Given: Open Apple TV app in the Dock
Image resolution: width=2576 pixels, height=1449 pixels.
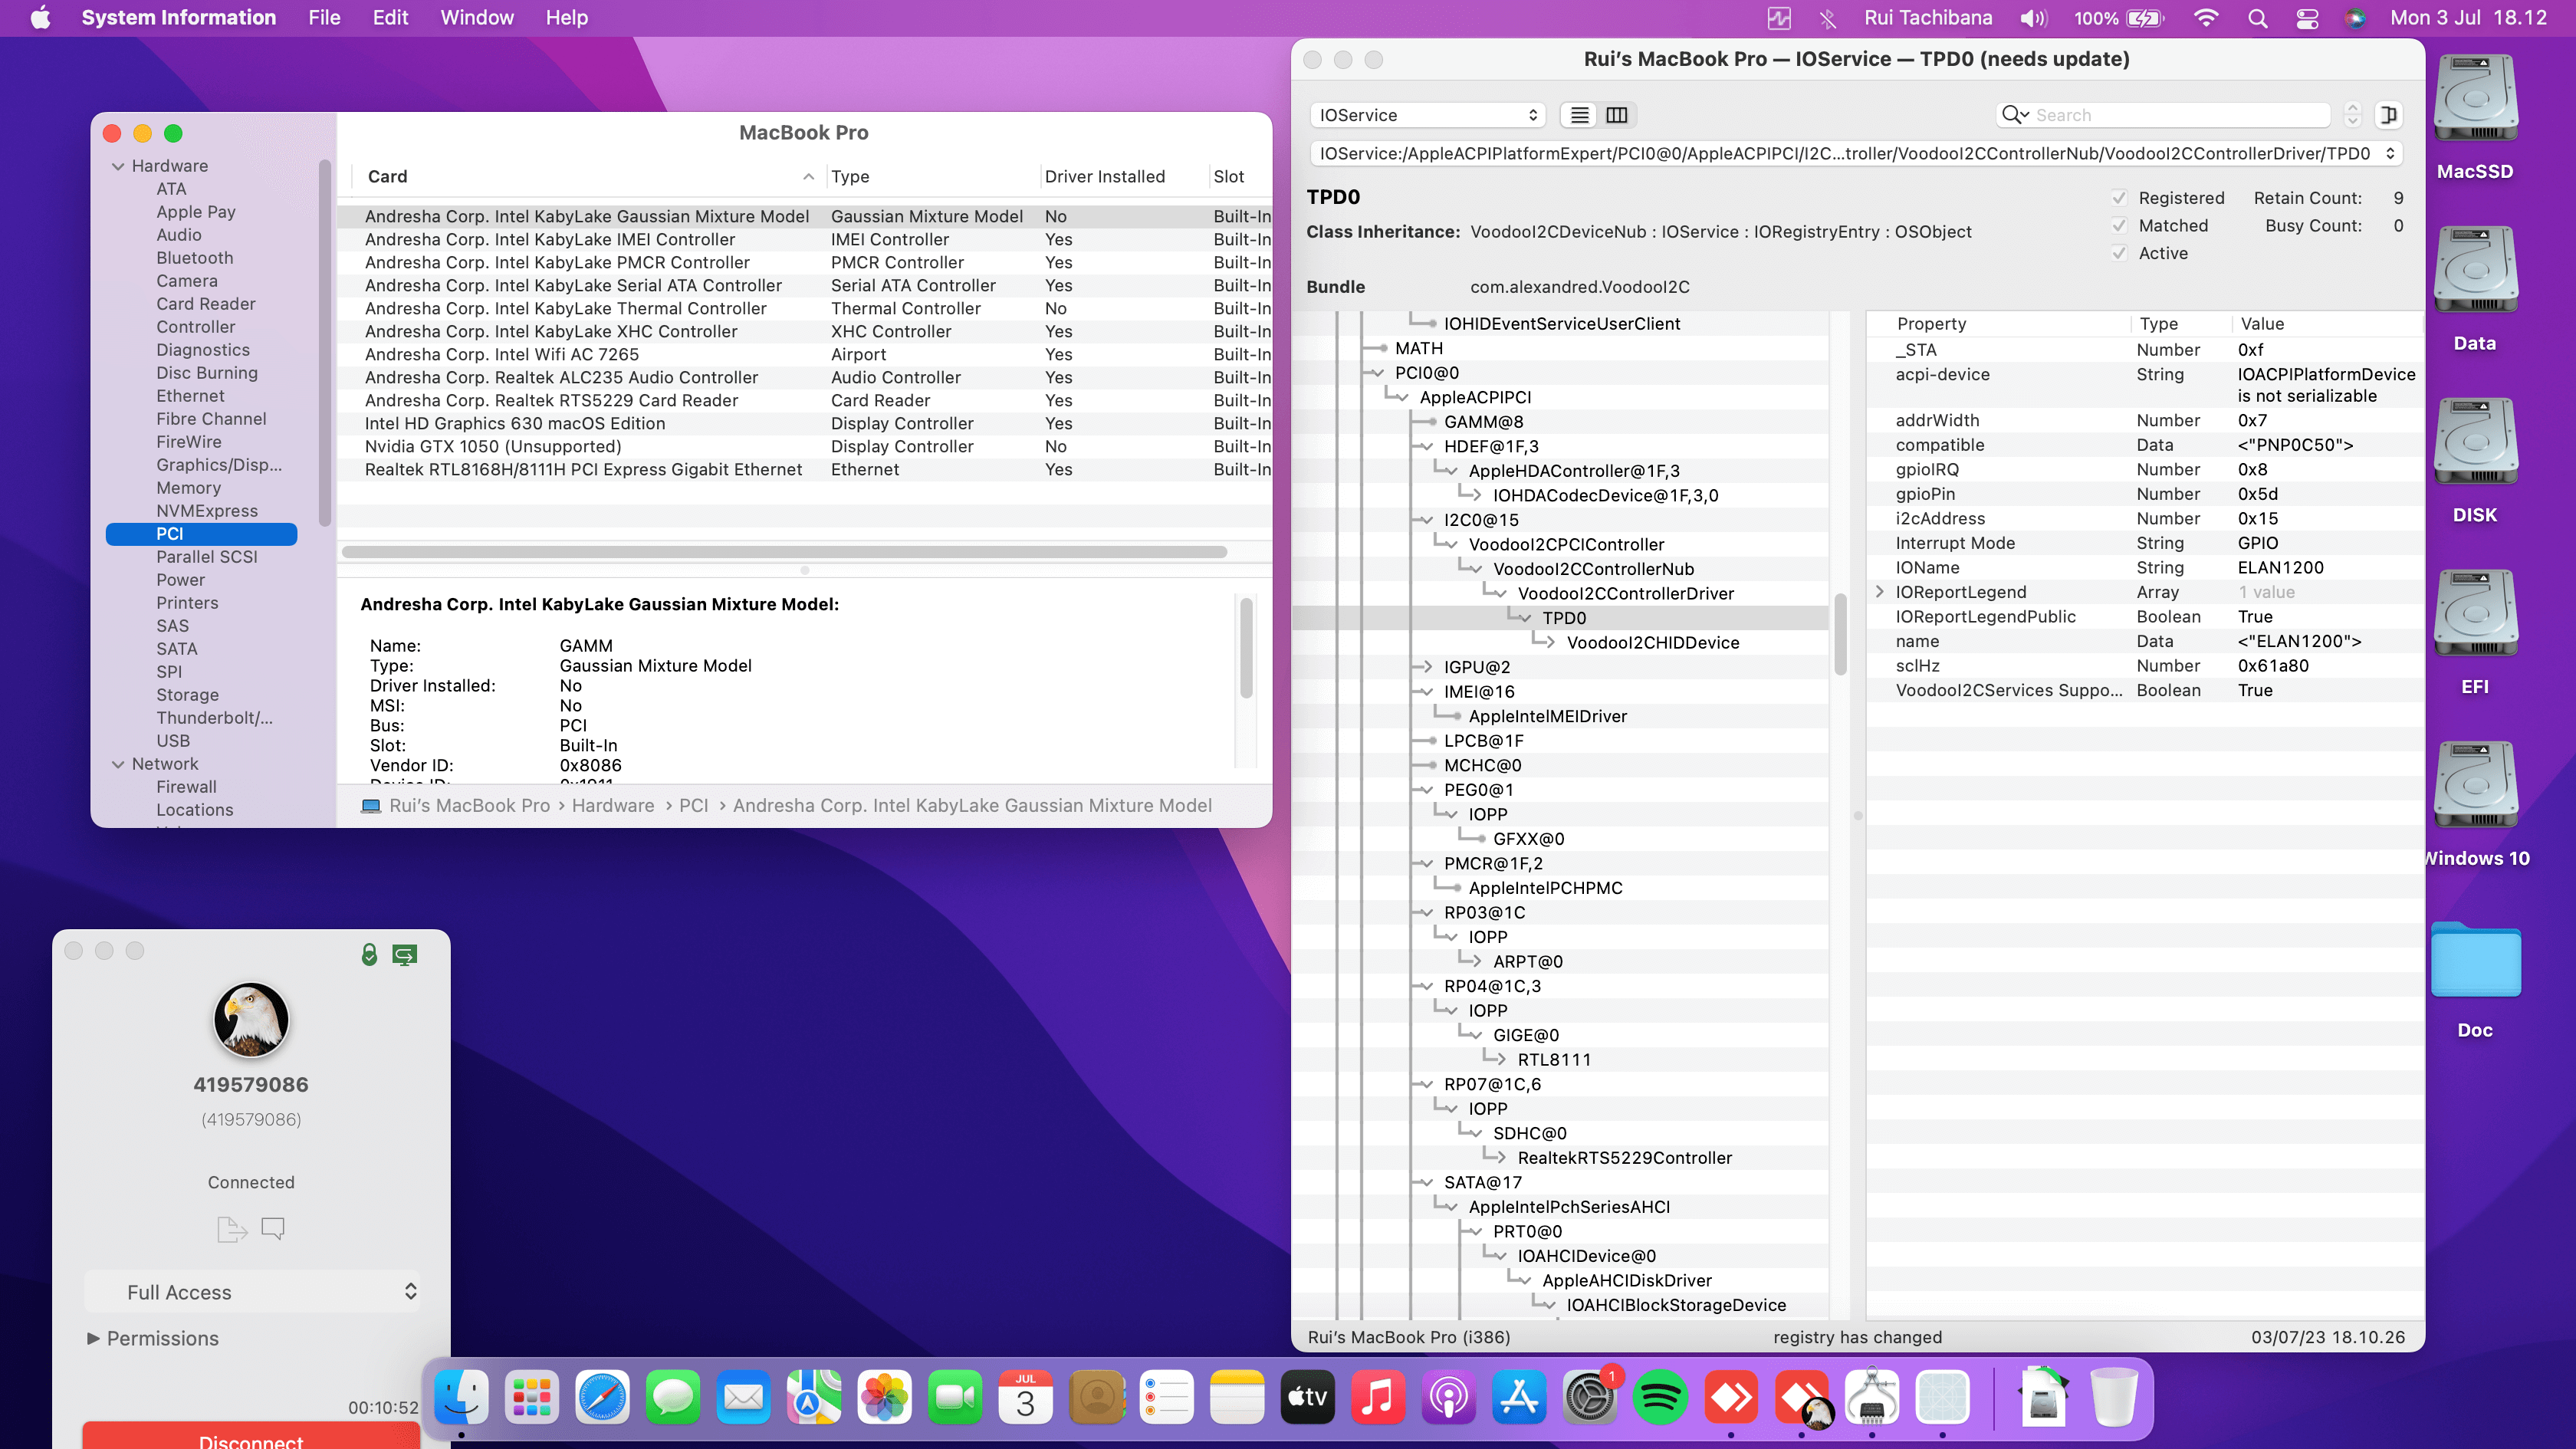Looking at the screenshot, I should pos(1308,1397).
